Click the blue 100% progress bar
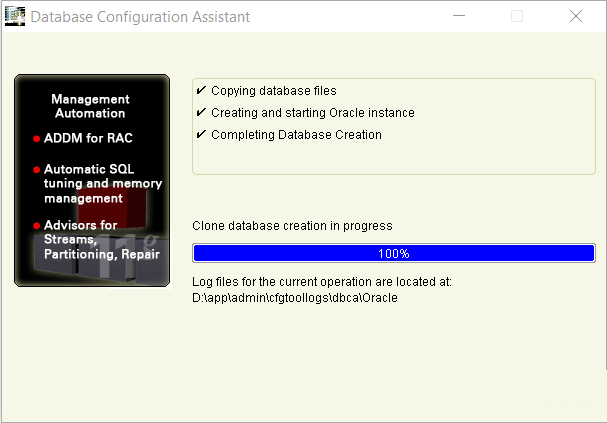The height and width of the screenshot is (423, 607). pyautogui.click(x=393, y=253)
